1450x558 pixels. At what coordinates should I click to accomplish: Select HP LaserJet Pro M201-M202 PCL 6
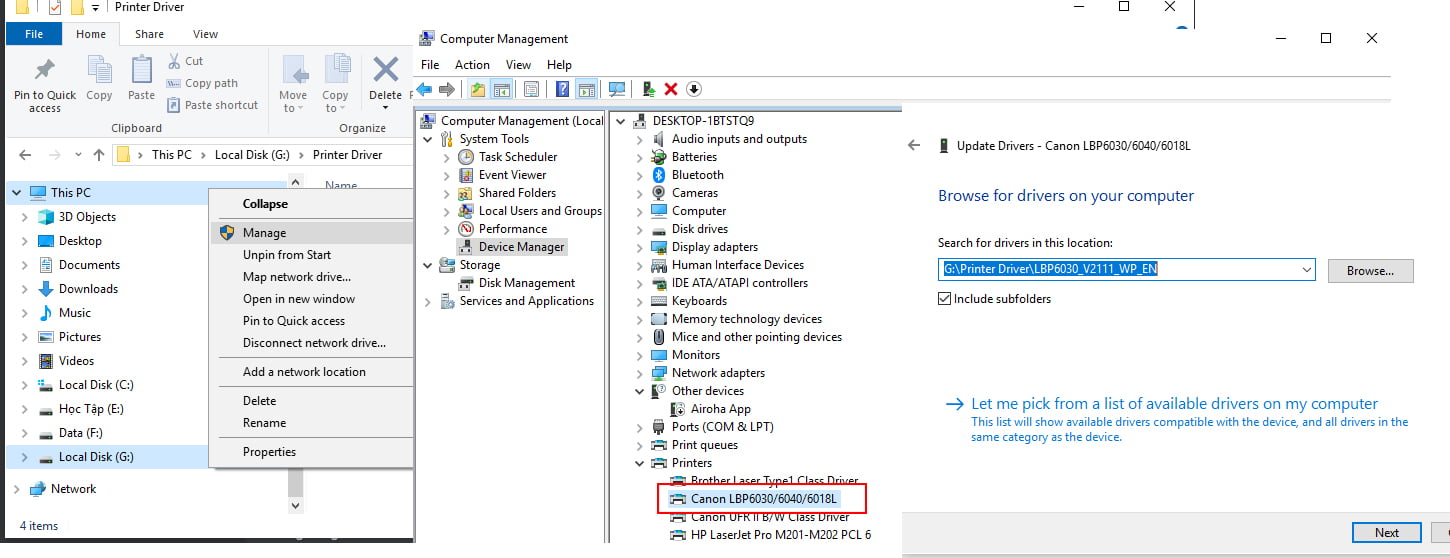pos(780,535)
